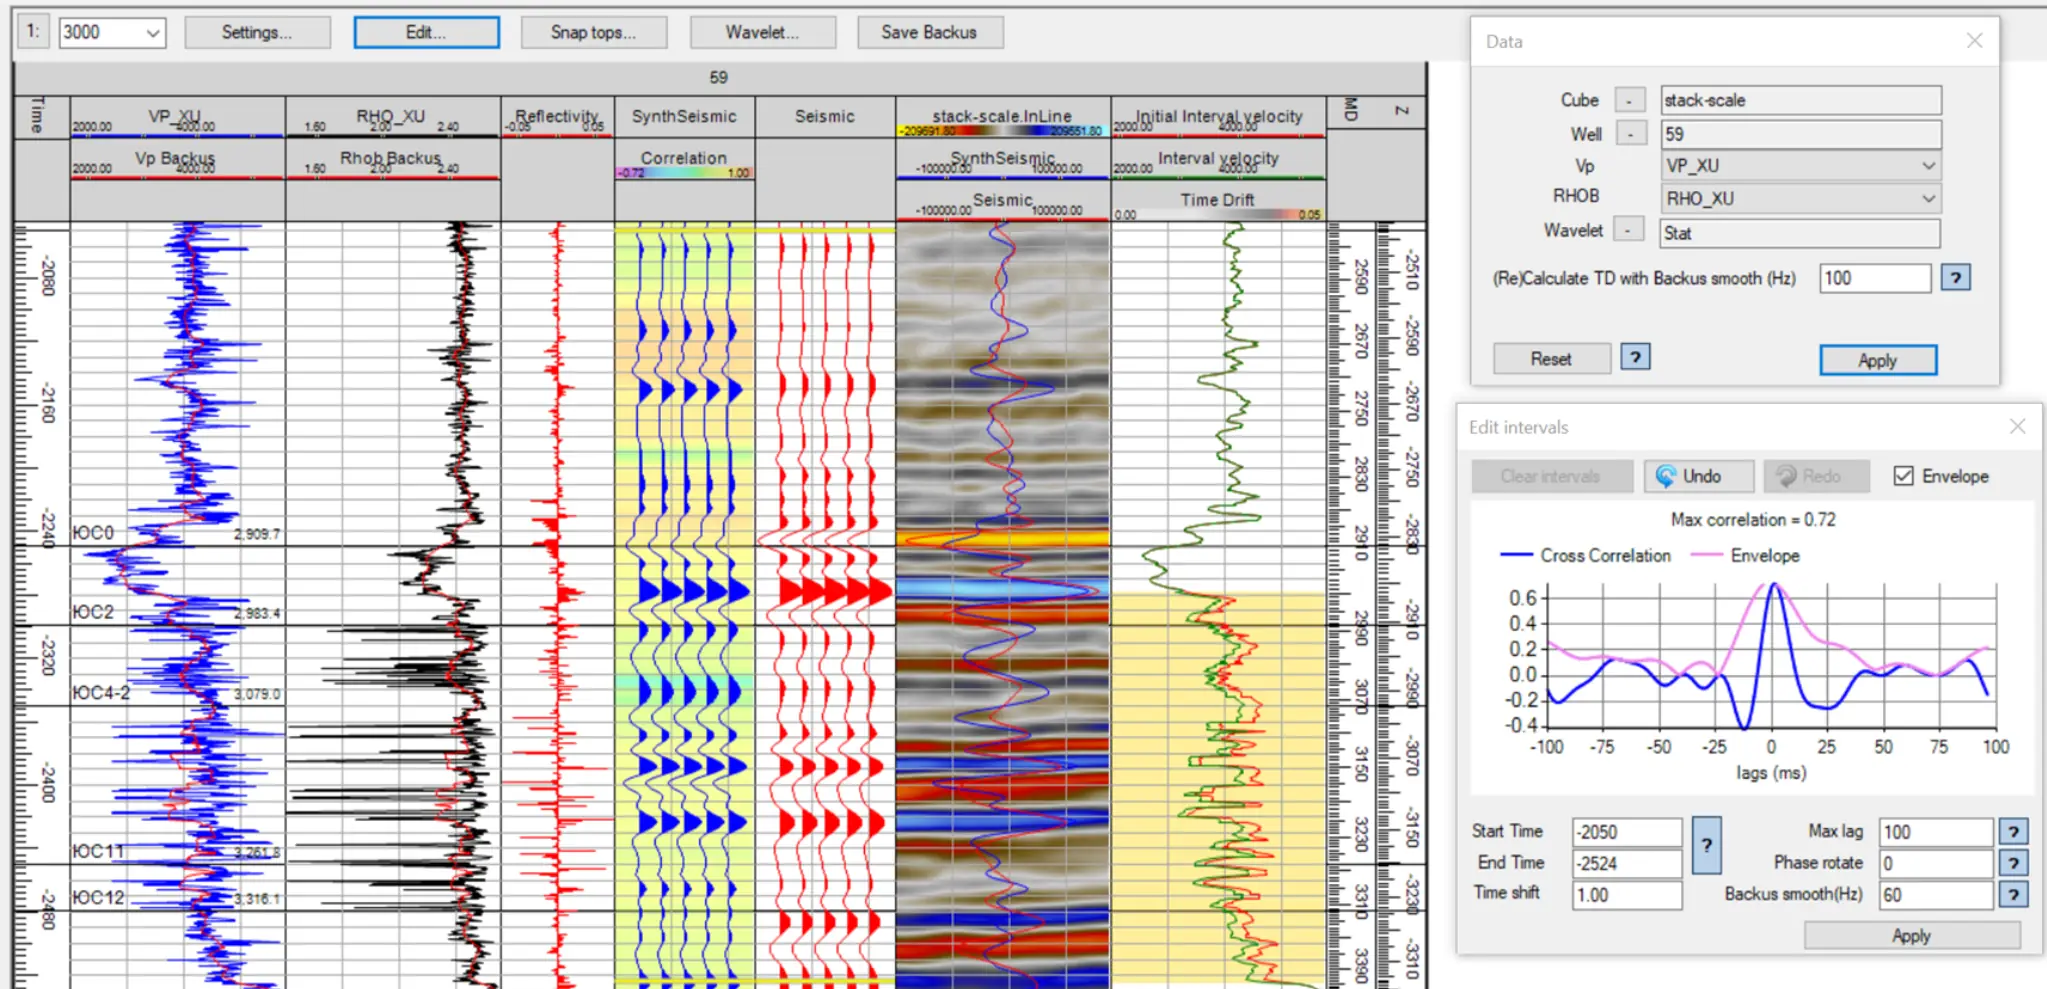This screenshot has width=2047, height=989.
Task: Click Snap tops... button
Action: click(x=593, y=32)
